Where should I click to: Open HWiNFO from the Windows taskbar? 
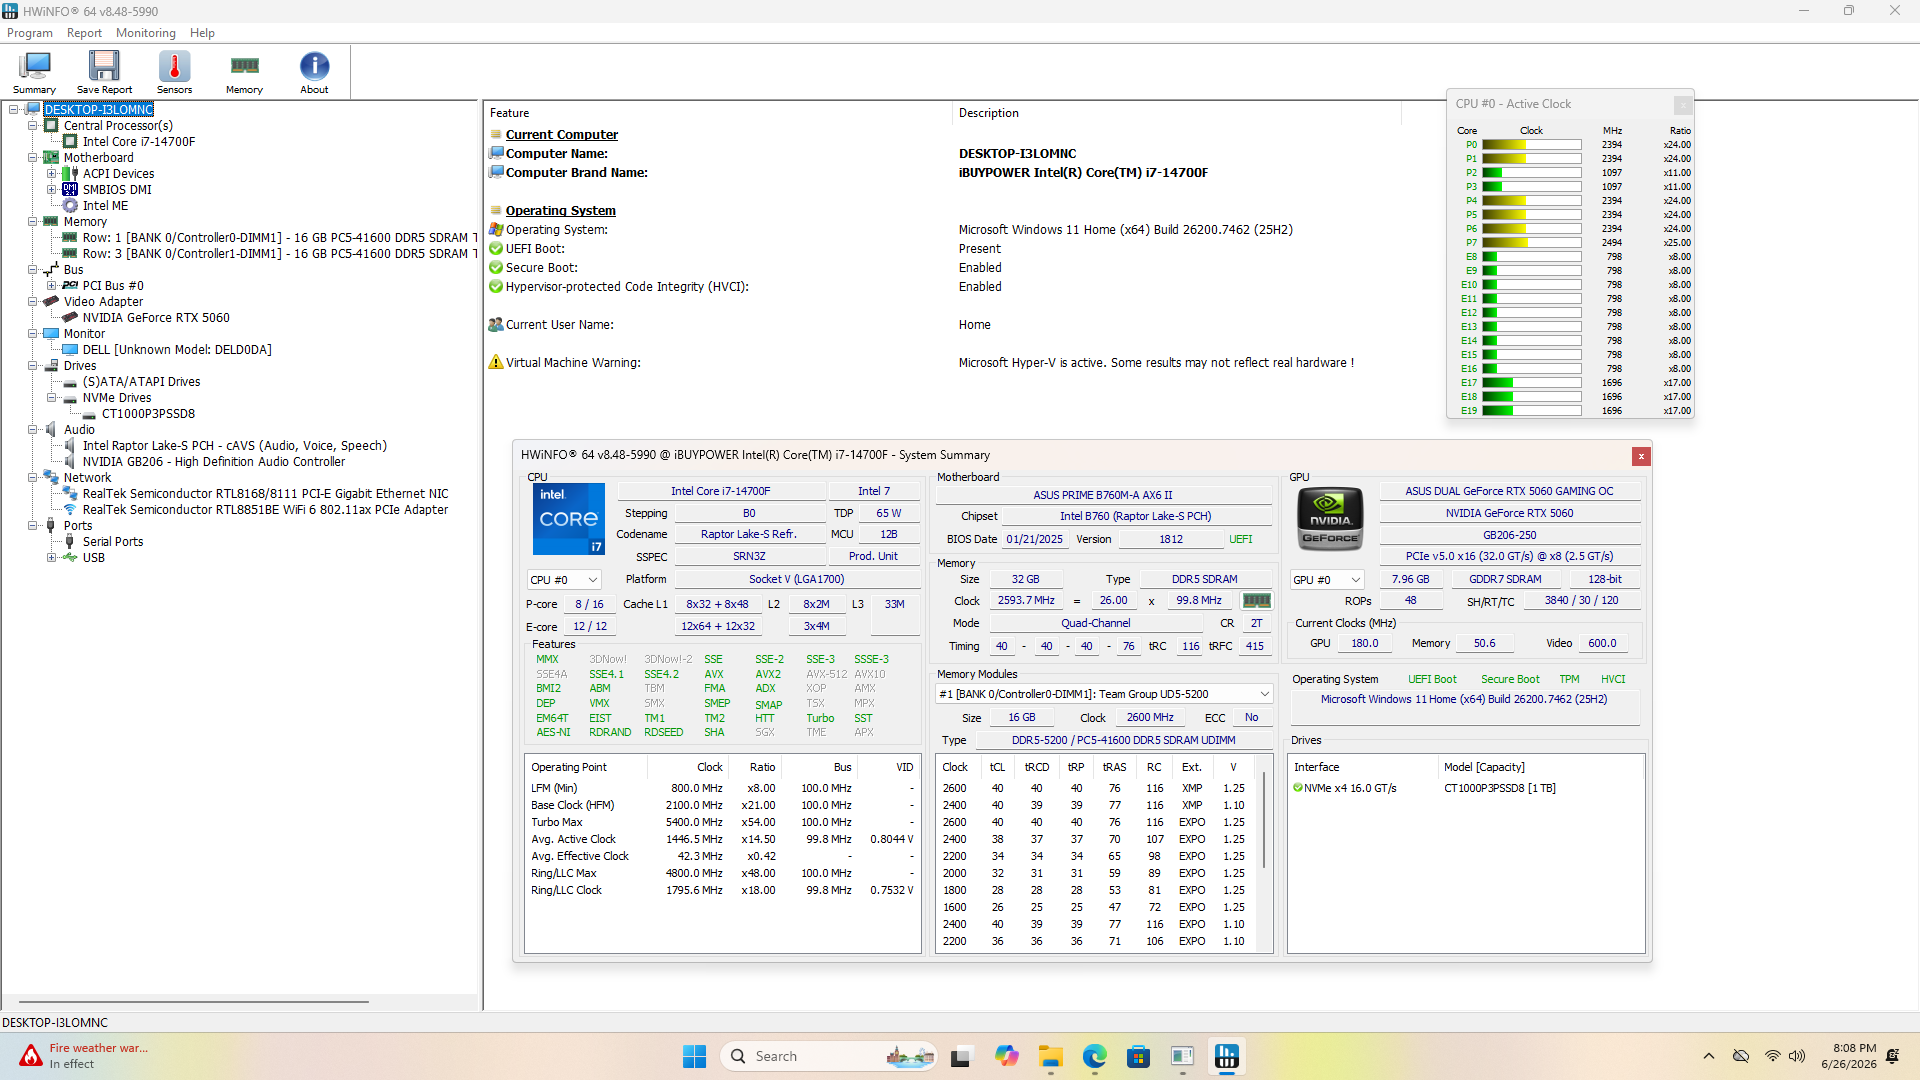1226,1056
